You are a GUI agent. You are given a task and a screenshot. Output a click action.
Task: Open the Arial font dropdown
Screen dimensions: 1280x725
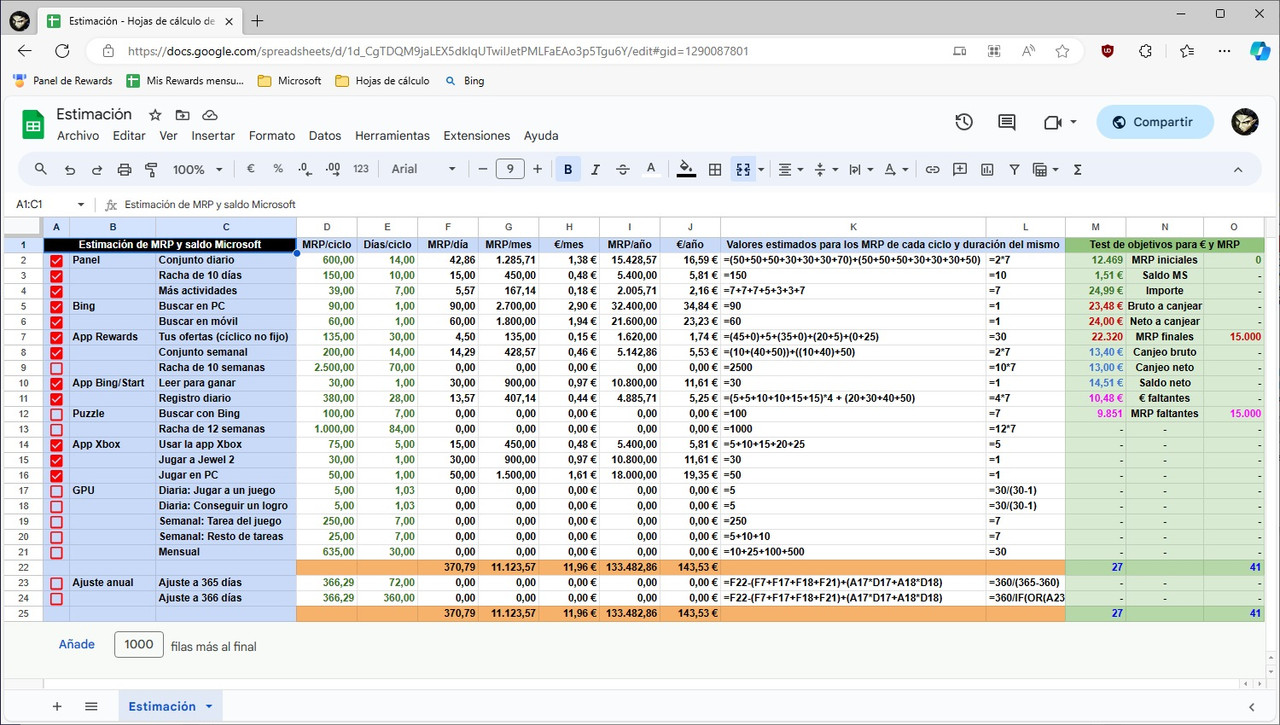coord(424,169)
